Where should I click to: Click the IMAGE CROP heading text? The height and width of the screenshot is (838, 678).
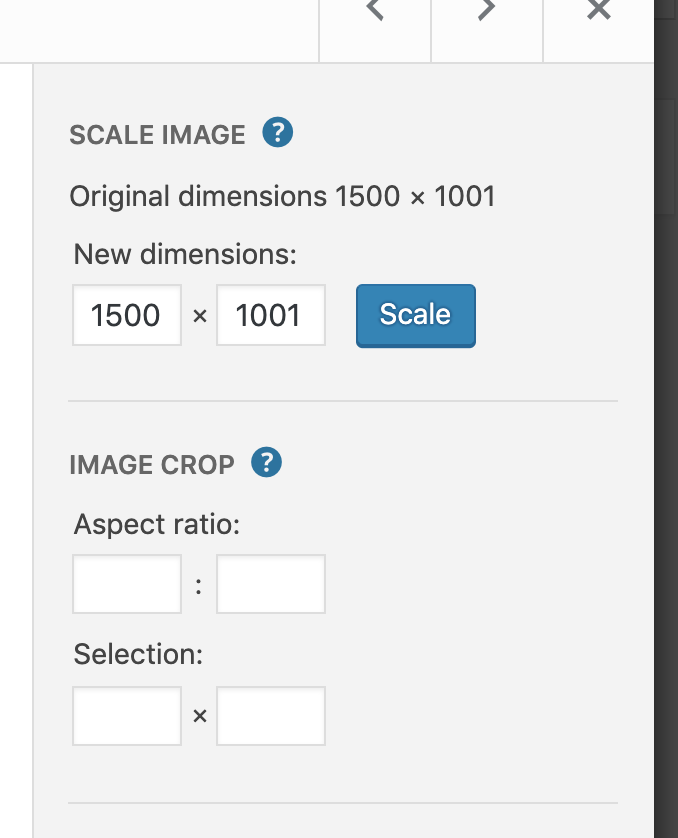coord(152,465)
